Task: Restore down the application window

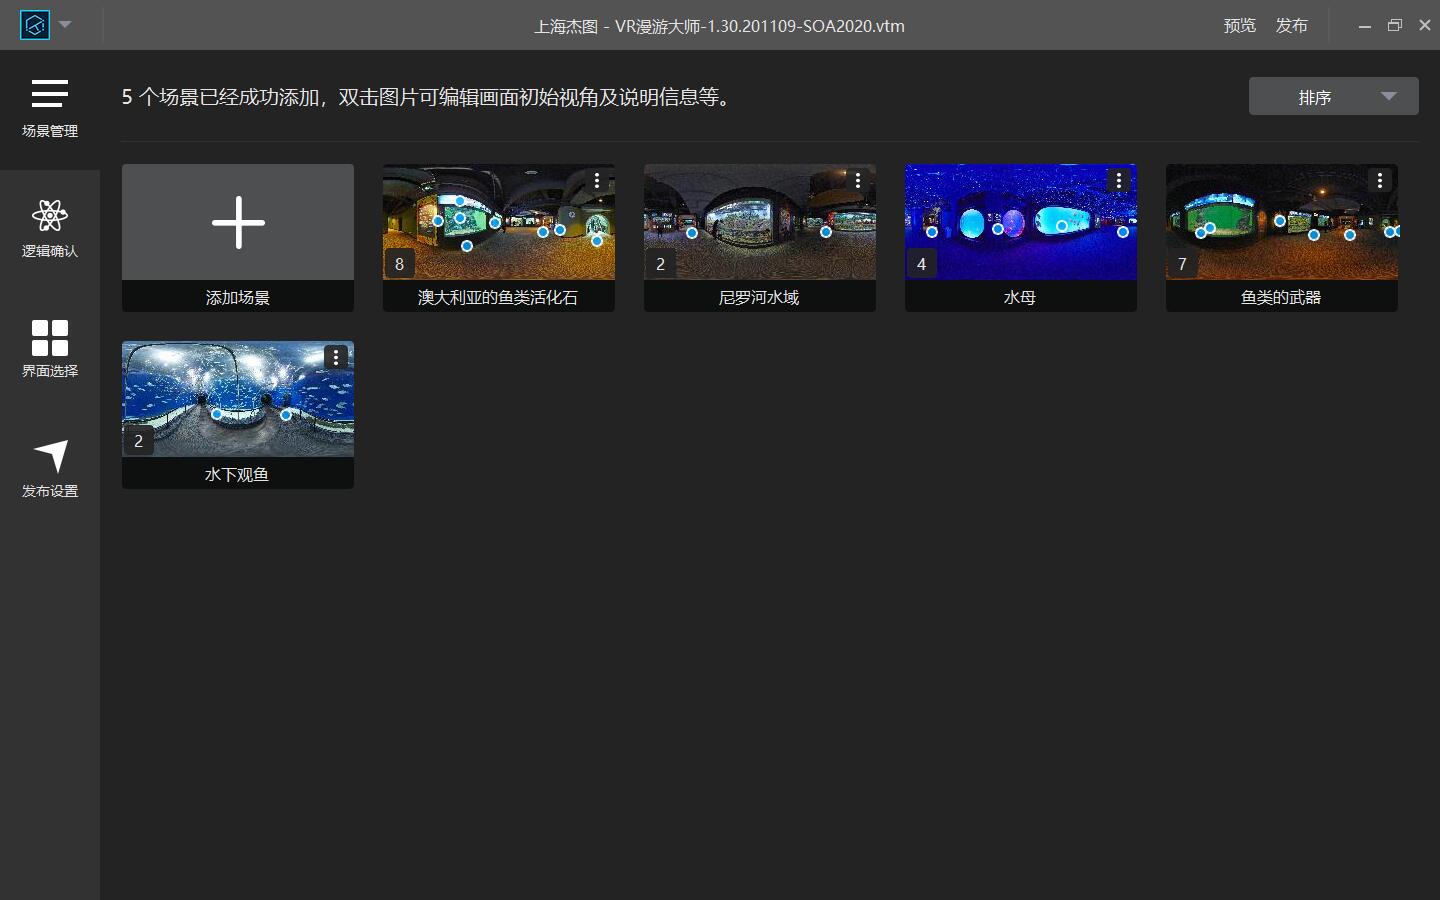Action: (x=1395, y=25)
